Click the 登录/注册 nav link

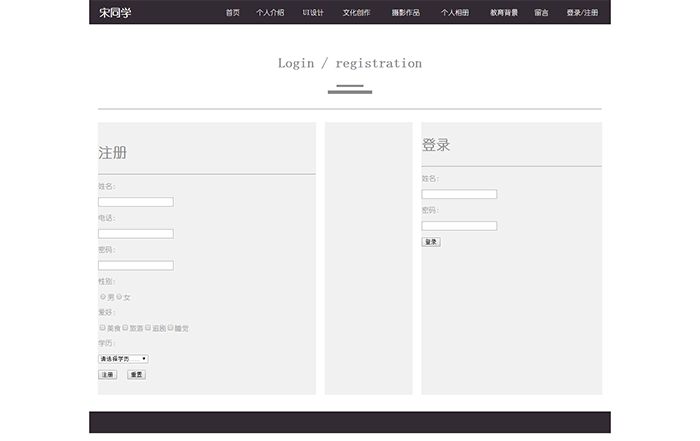pos(582,13)
